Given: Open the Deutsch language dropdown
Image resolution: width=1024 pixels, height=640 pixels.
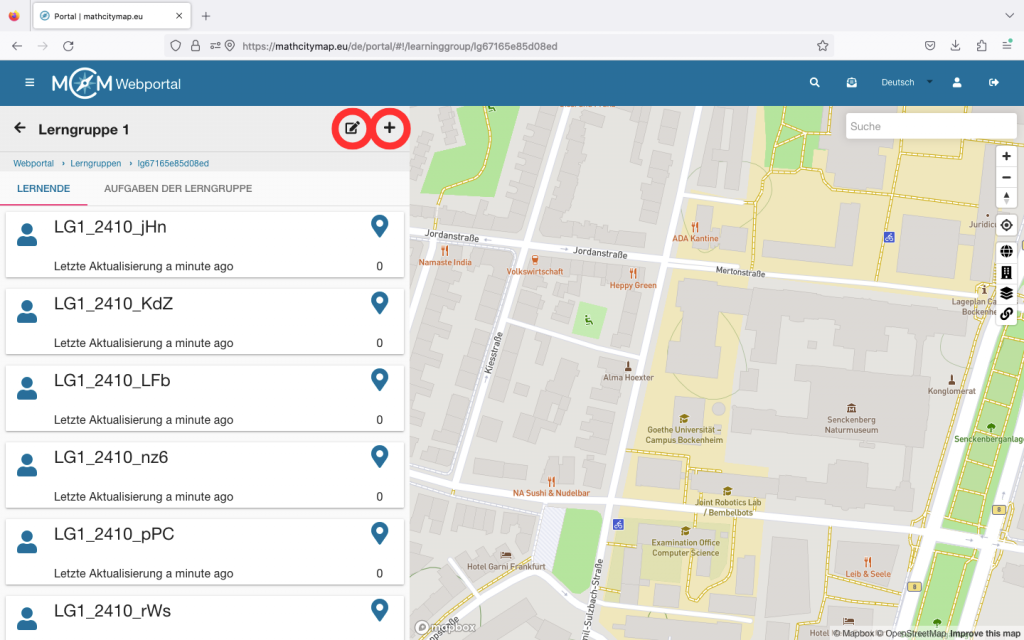Looking at the screenshot, I should [x=906, y=83].
